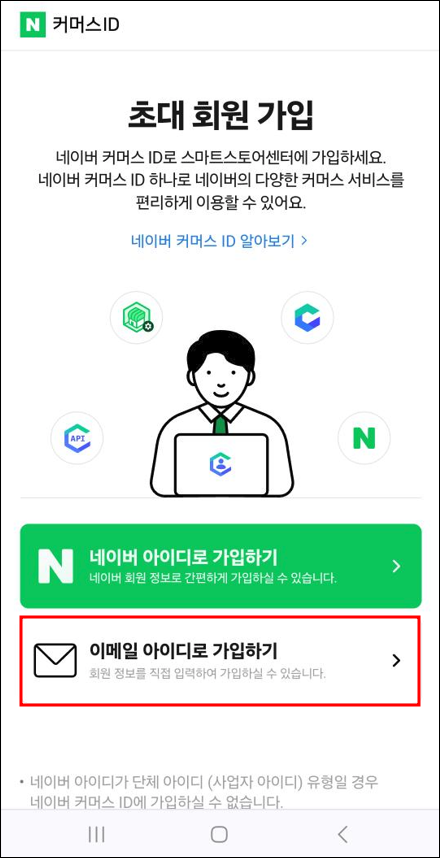Image resolution: width=440 pixels, height=858 pixels.
Task: Tap the envelope email icon
Action: (55, 660)
